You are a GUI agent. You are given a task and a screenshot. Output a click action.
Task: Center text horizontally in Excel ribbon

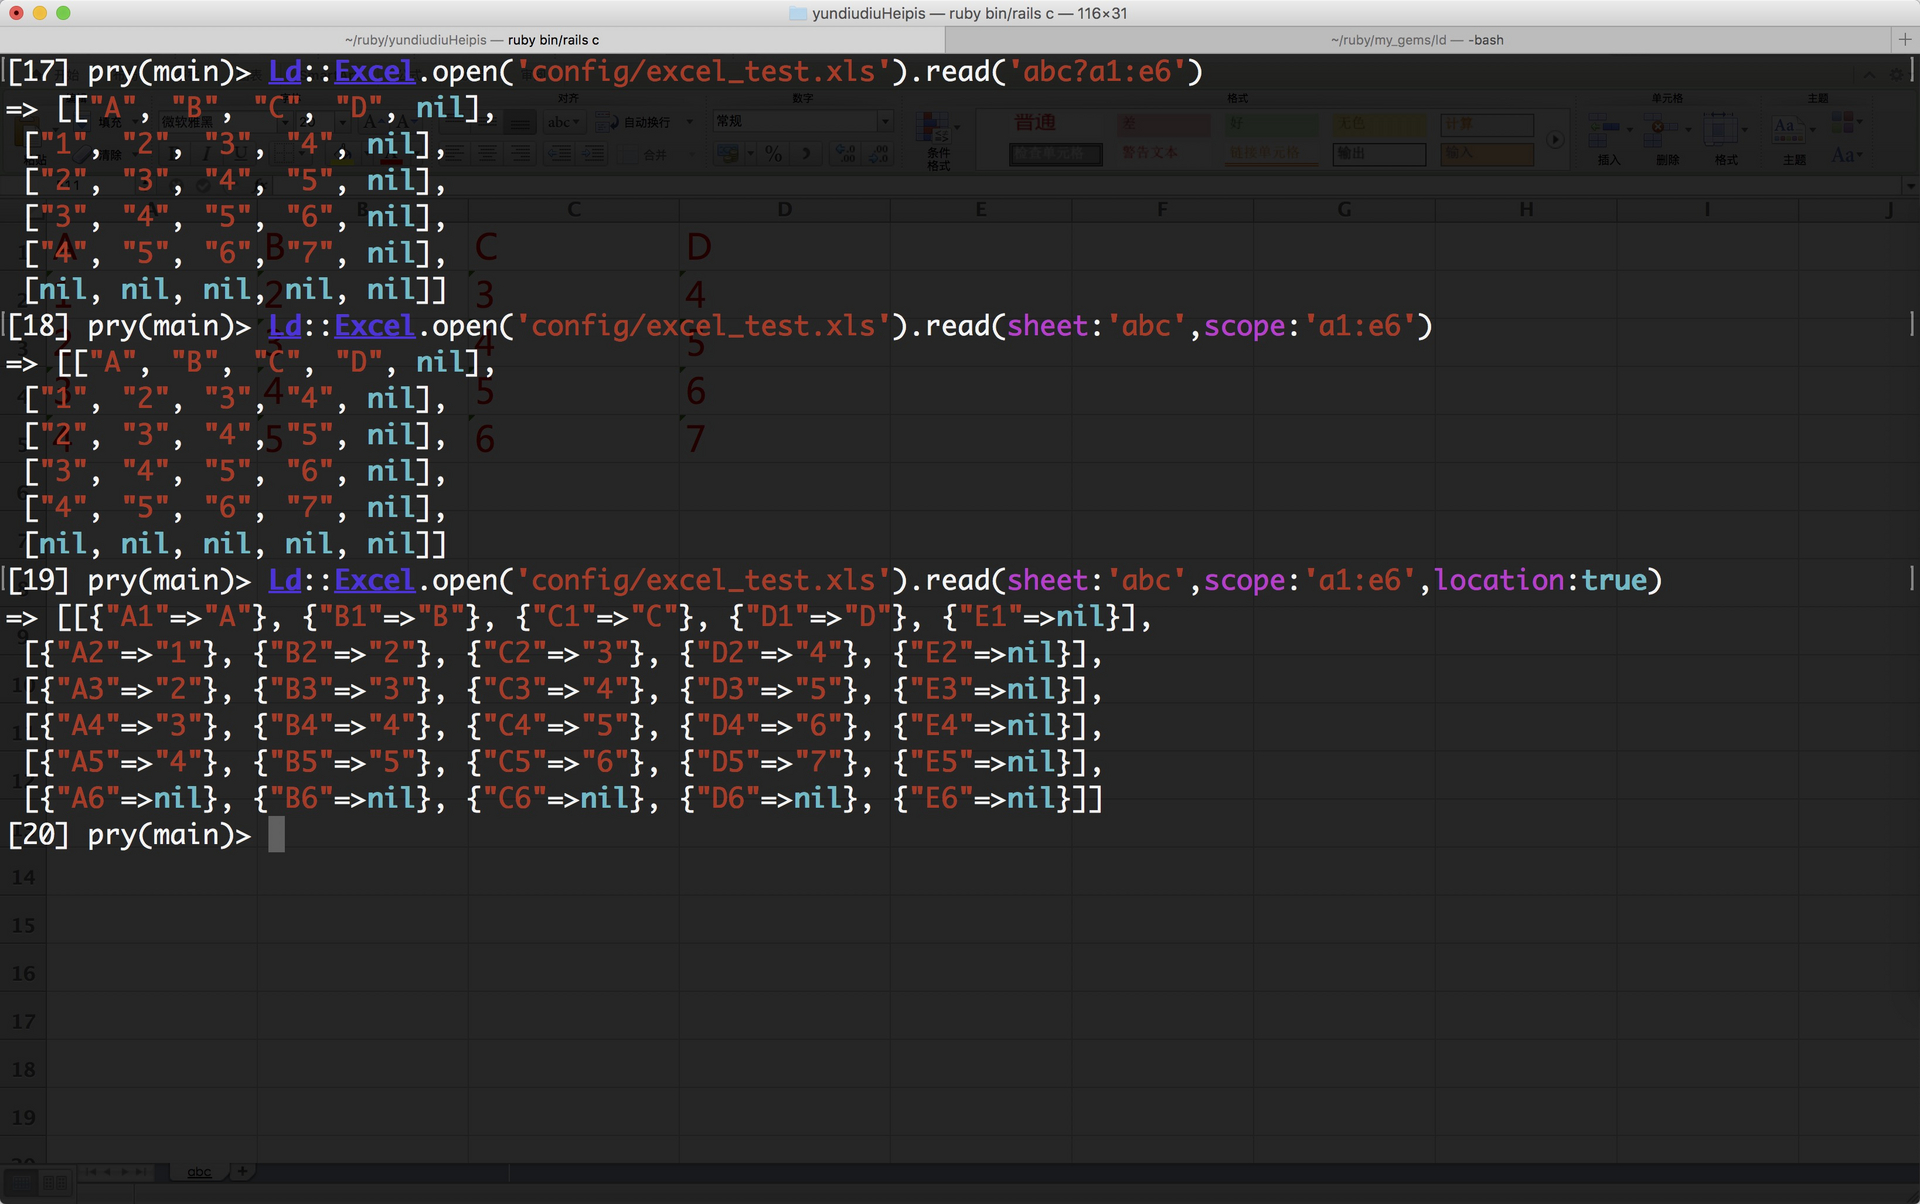[487, 154]
